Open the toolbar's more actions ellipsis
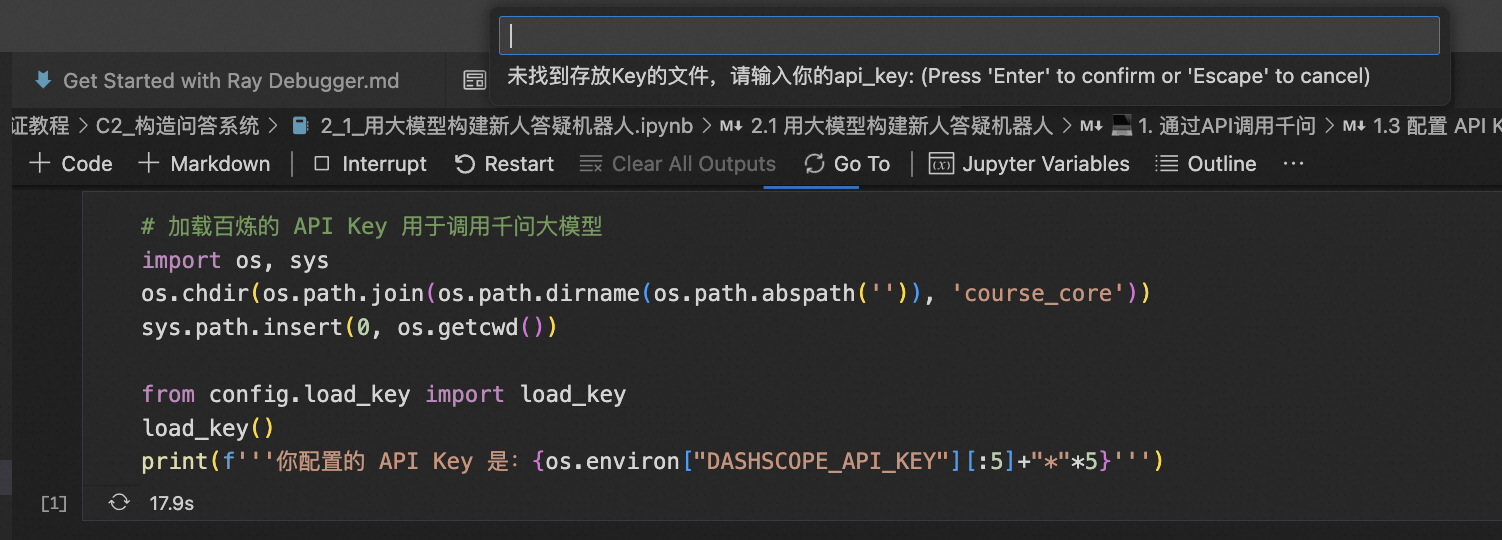 click(1293, 164)
